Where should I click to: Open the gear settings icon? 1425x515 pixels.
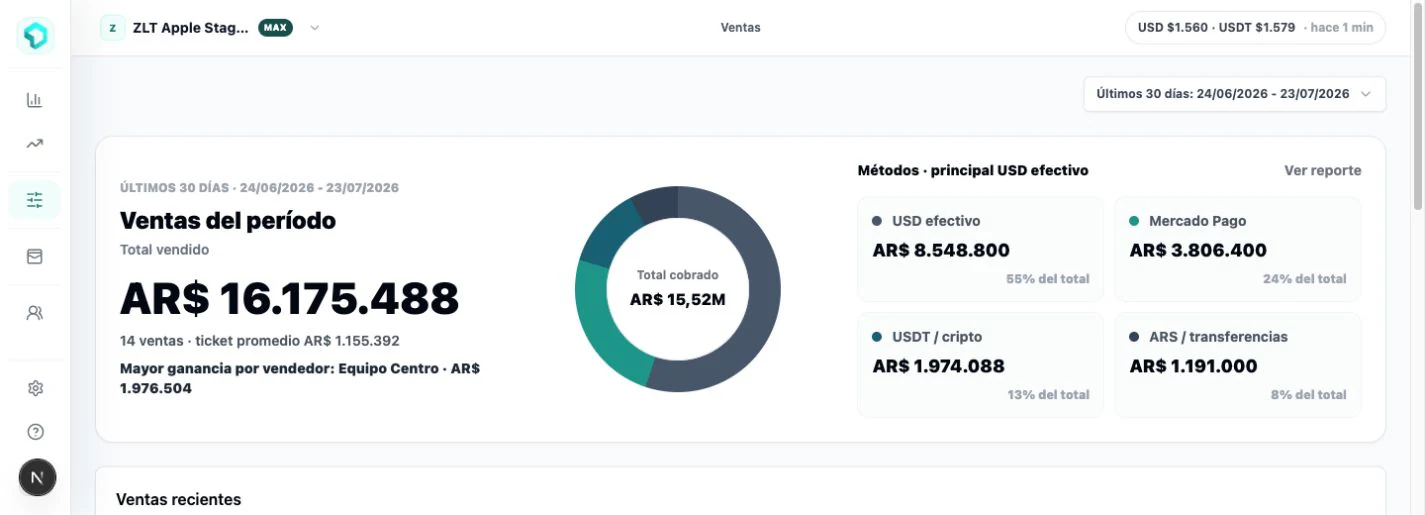pyautogui.click(x=35, y=388)
